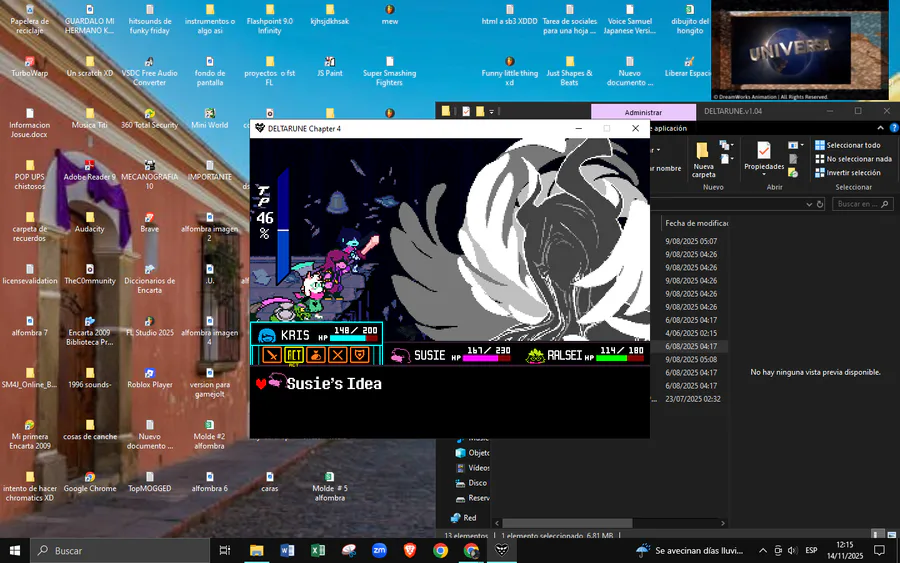Switch Explorer to large icons view
Viewport: 900px width, 563px height.
pos(891,534)
